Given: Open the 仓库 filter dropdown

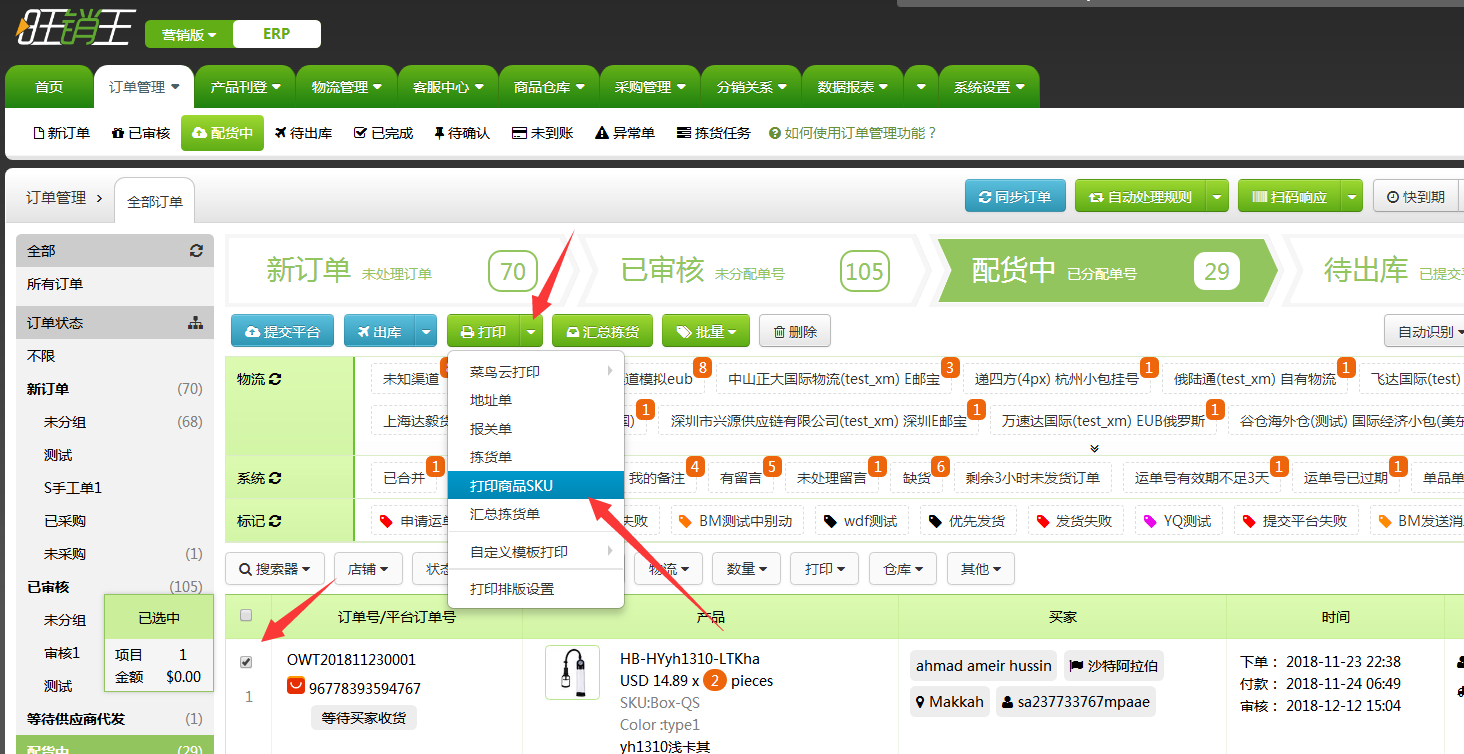Looking at the screenshot, I should point(903,569).
